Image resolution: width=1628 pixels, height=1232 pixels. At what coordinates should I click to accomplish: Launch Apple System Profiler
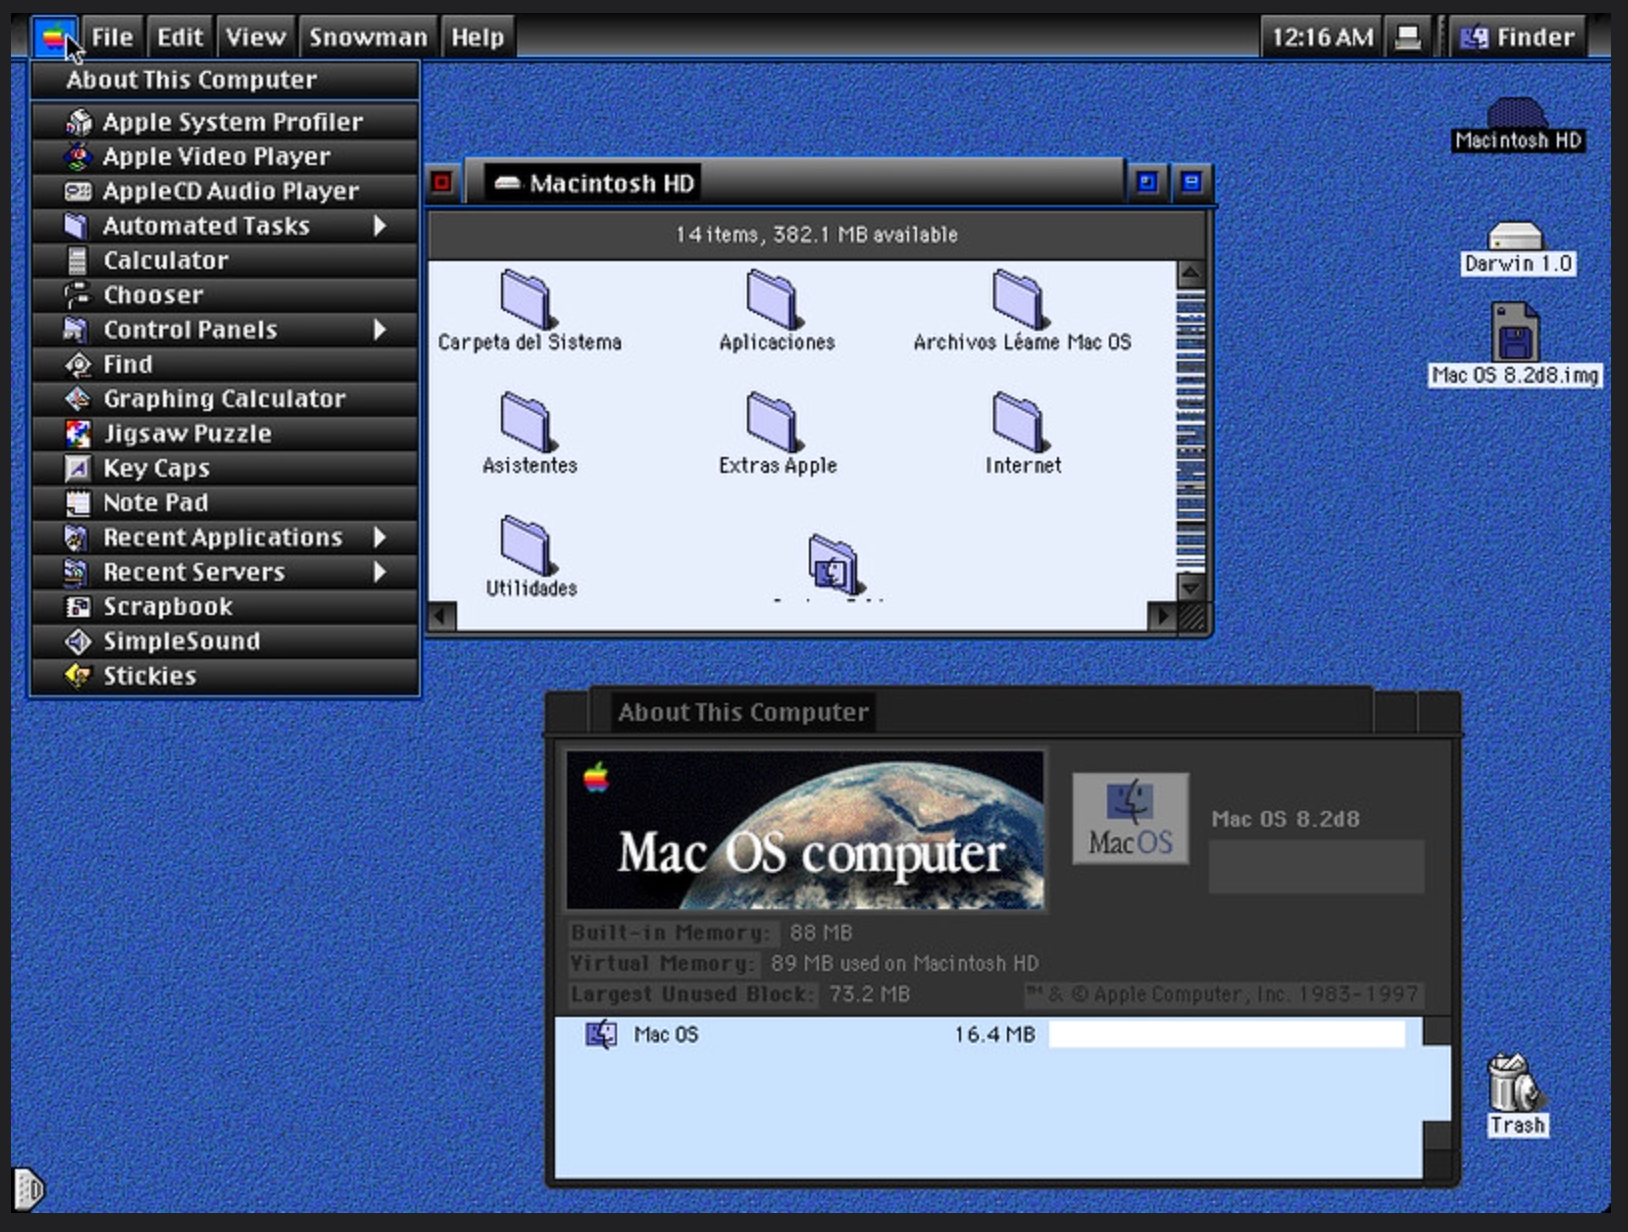(225, 122)
